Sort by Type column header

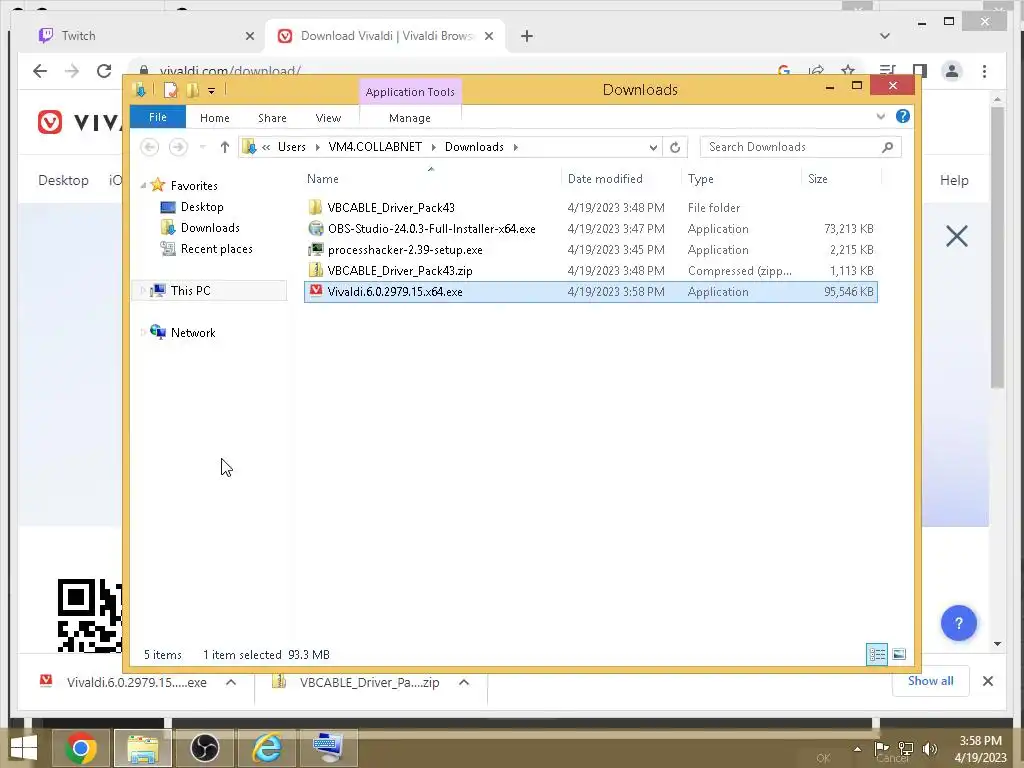click(700, 179)
